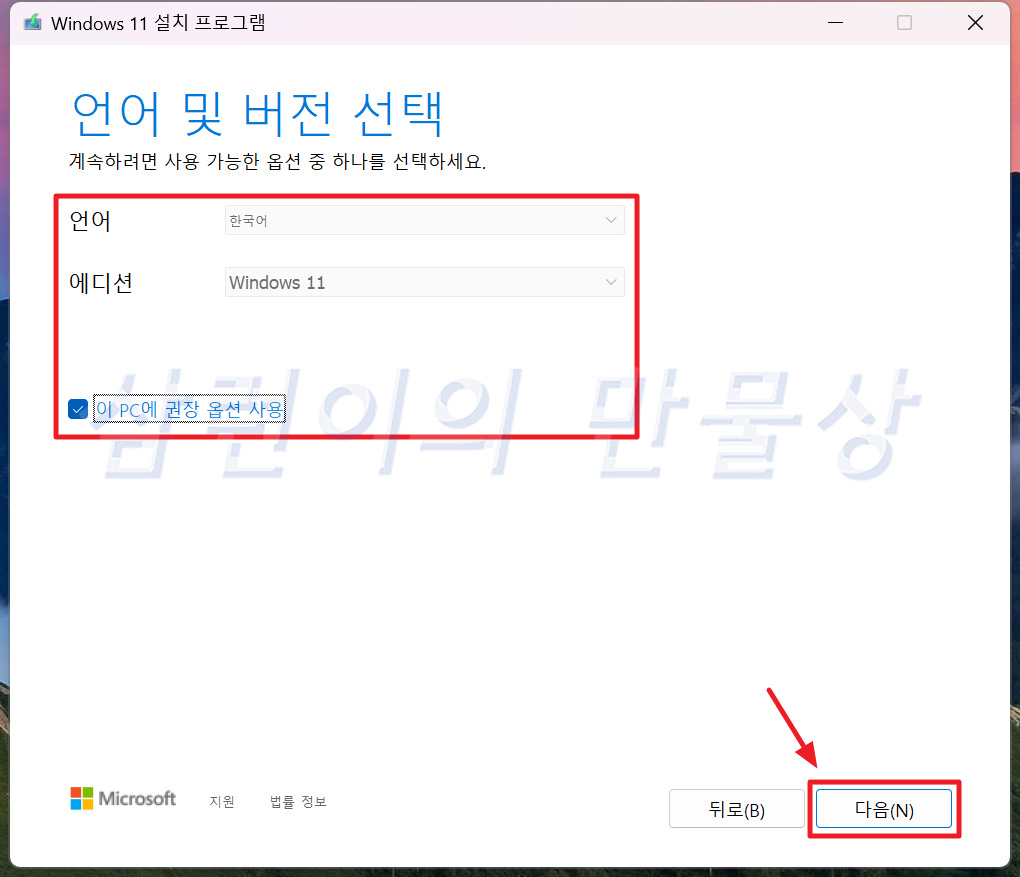The image size is (1020, 877).
Task: Click the Windows 11 setup title bar icon
Action: click(33, 23)
